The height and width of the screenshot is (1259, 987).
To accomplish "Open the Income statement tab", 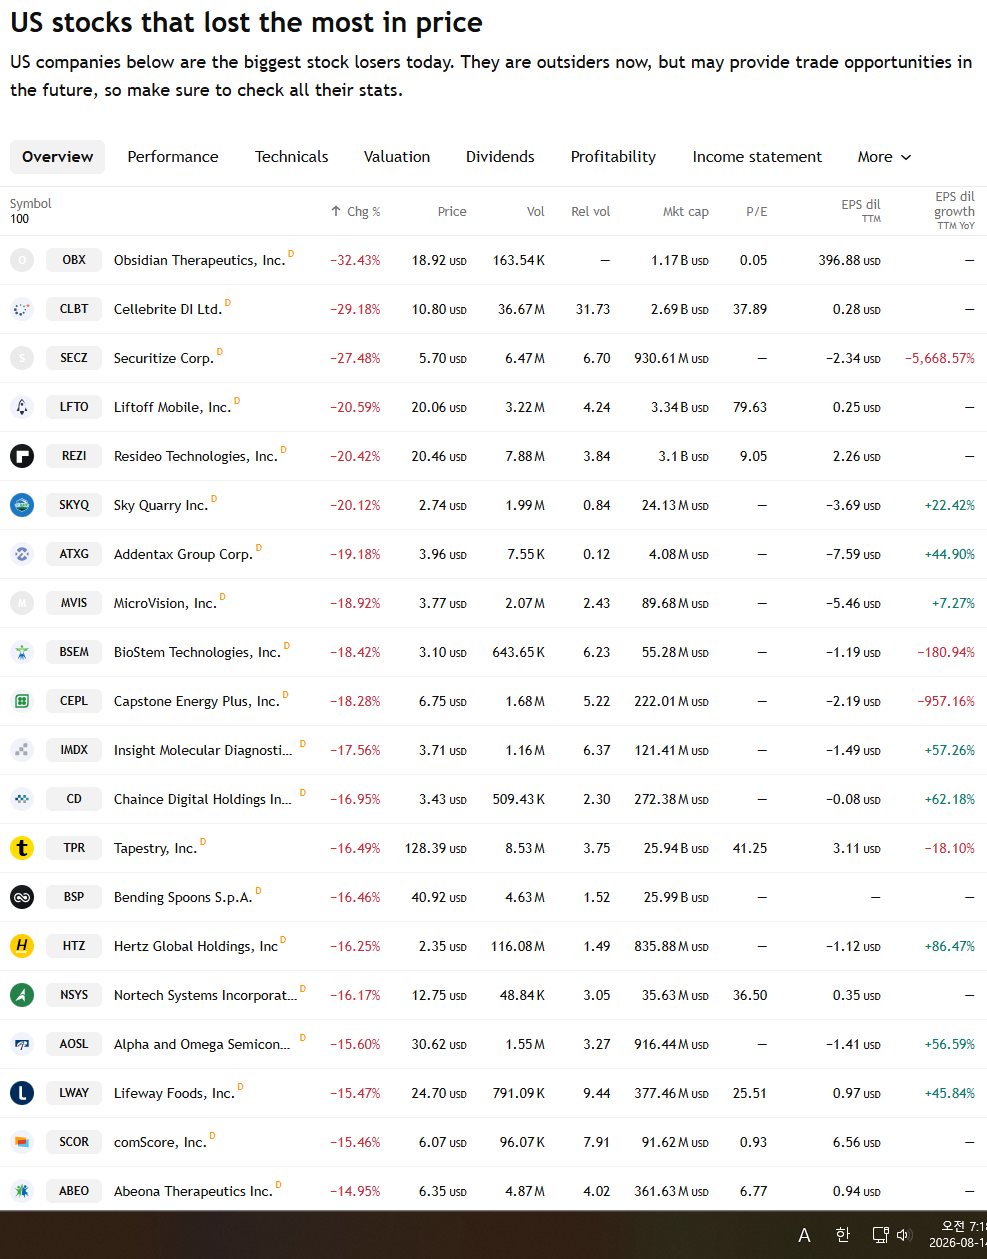I will (x=757, y=157).
